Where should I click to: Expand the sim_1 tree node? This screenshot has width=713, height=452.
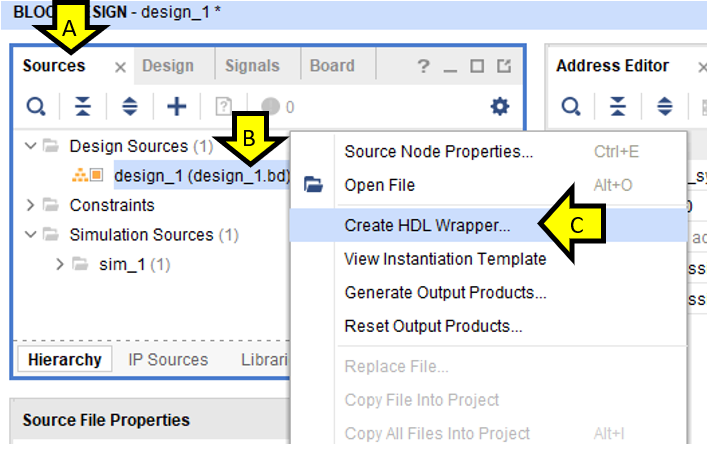[x=60, y=264]
